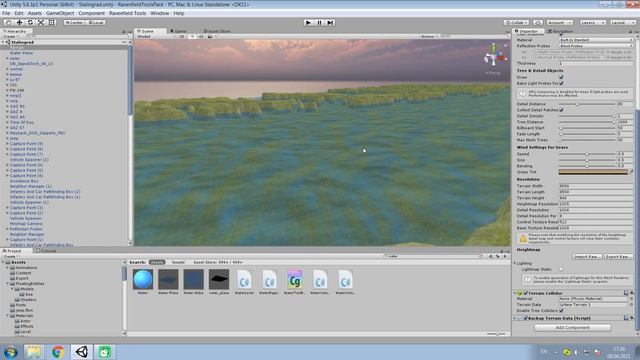This screenshot has width=640, height=360.
Task: Select the Rotate tool
Action: click(30, 22)
